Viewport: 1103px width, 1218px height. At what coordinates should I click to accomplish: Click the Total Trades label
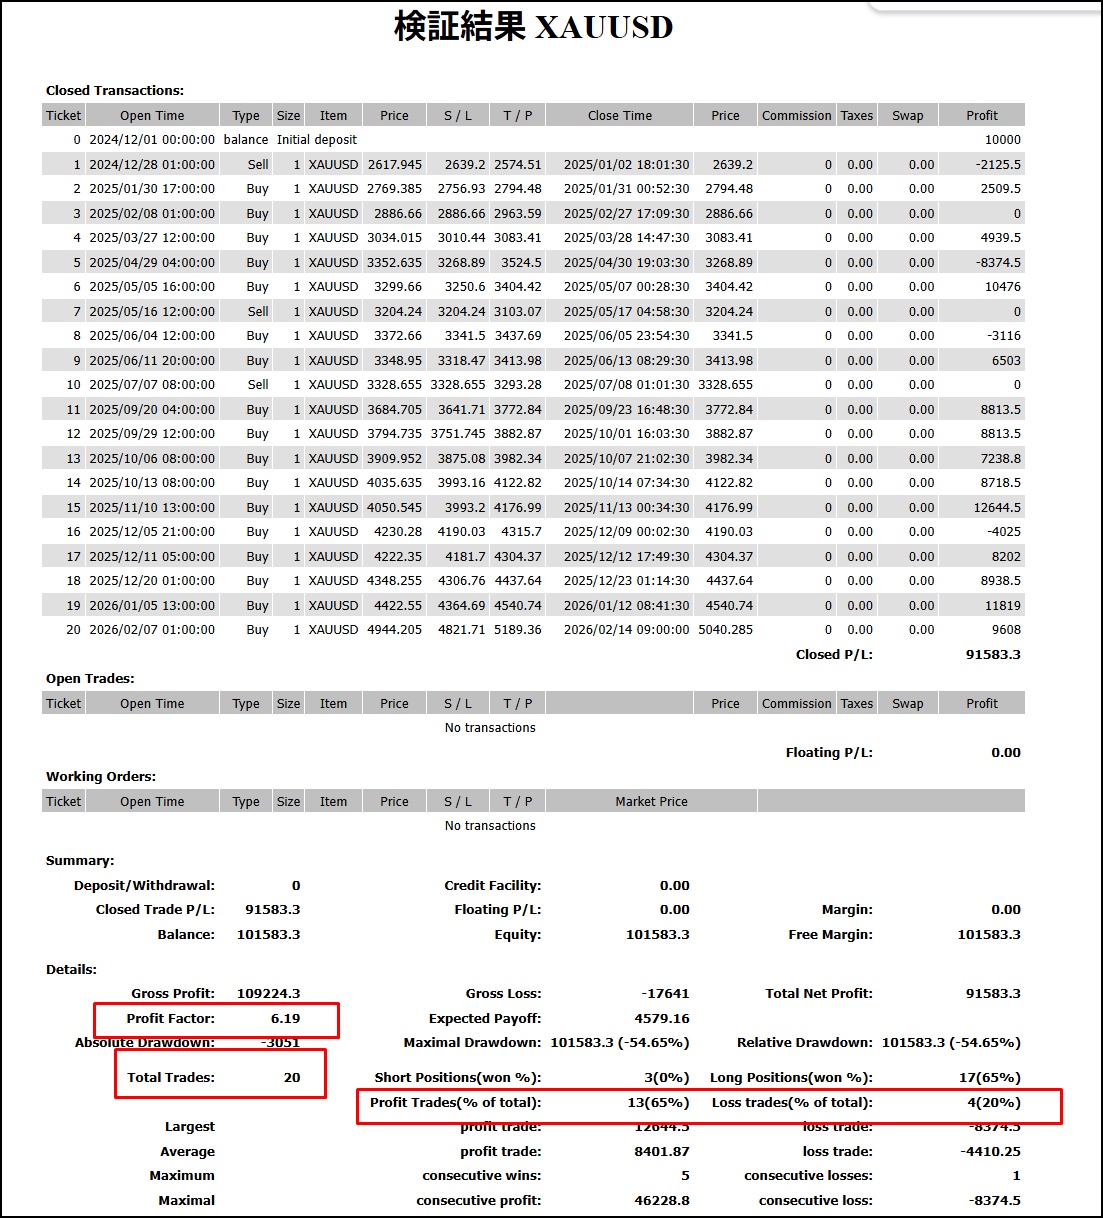[x=170, y=1078]
